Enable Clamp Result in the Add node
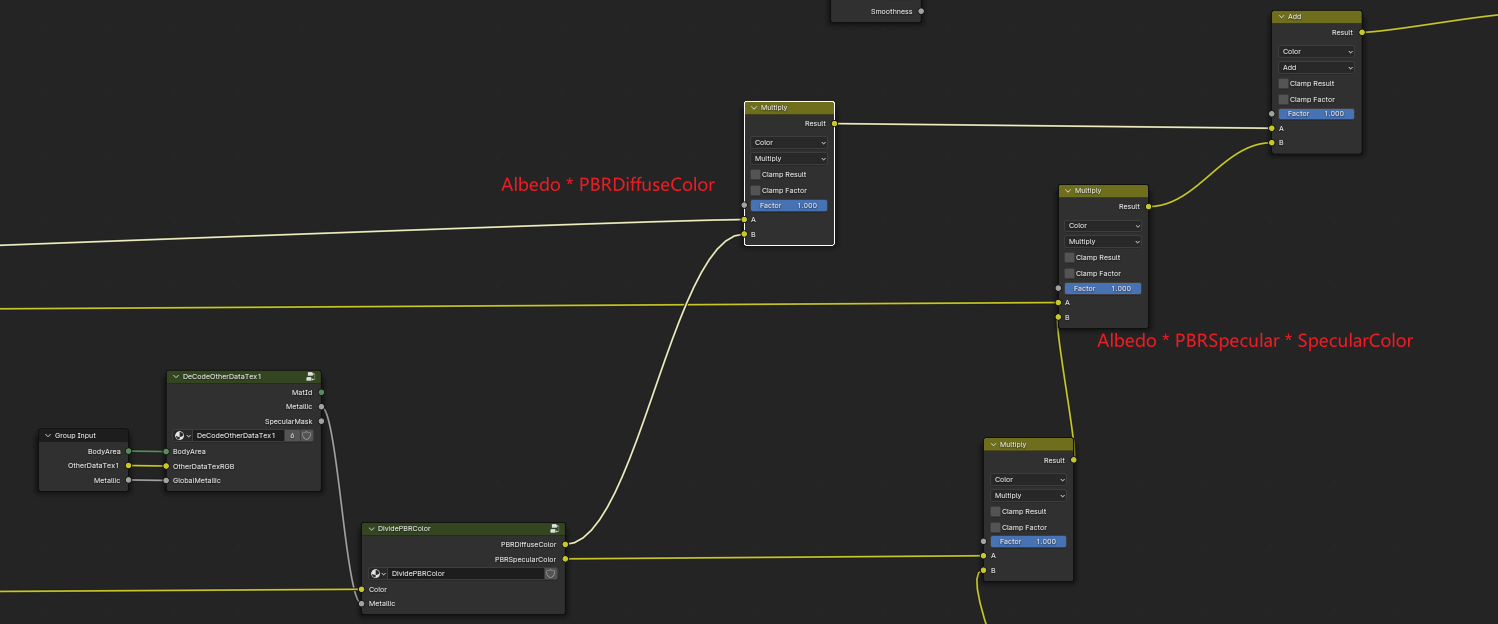Screen dimensions: 1498x624 (1283, 83)
